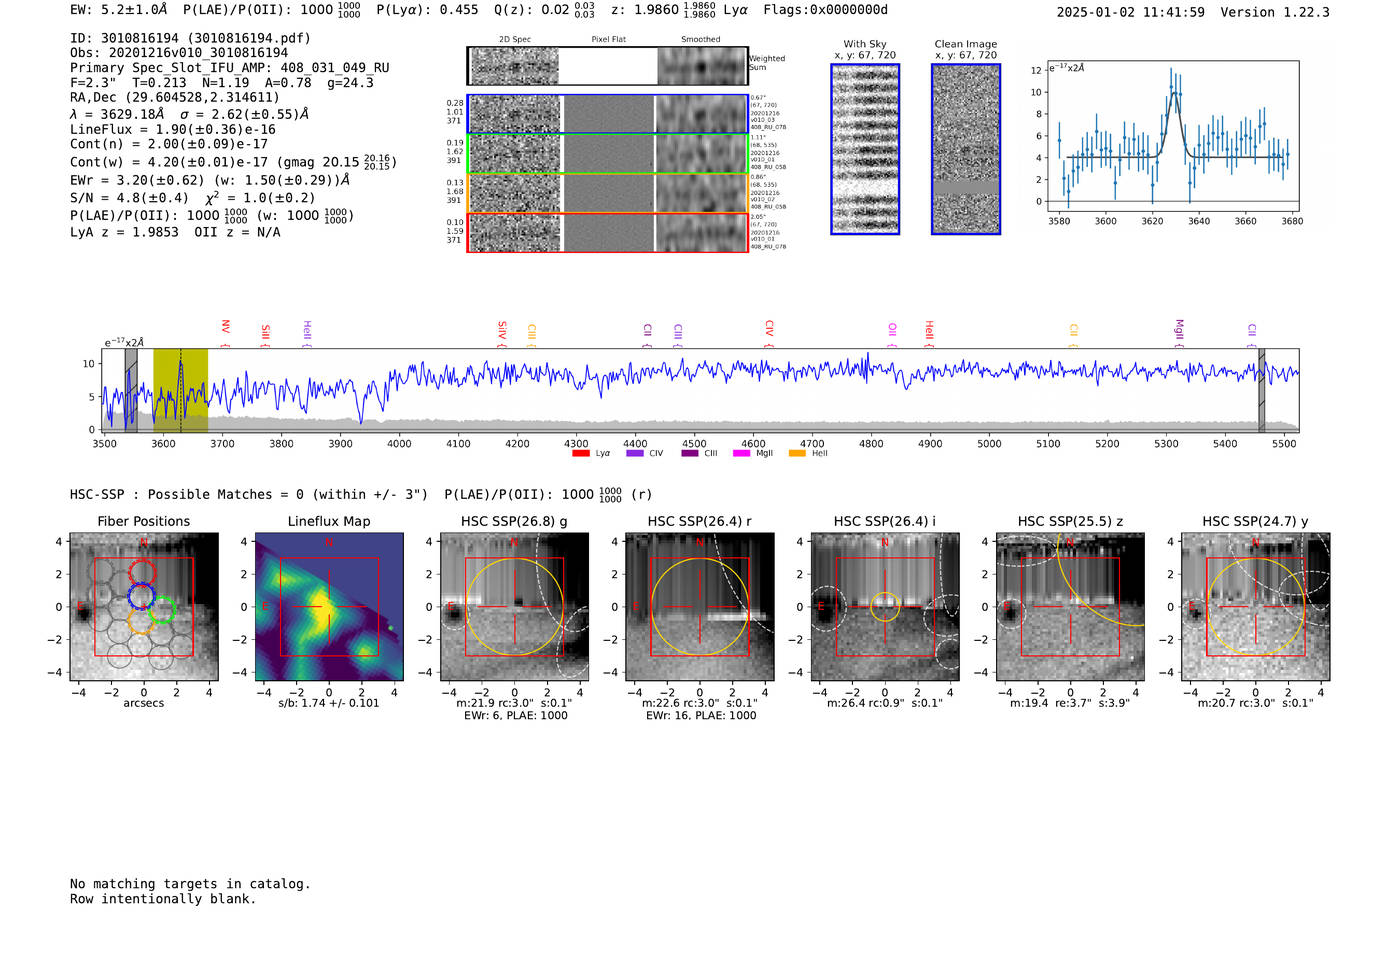Image resolution: width=1400 pixels, height=953 pixels.
Task: Click the 'Obs: 20201216v010_3010816194' line
Action: [179, 53]
